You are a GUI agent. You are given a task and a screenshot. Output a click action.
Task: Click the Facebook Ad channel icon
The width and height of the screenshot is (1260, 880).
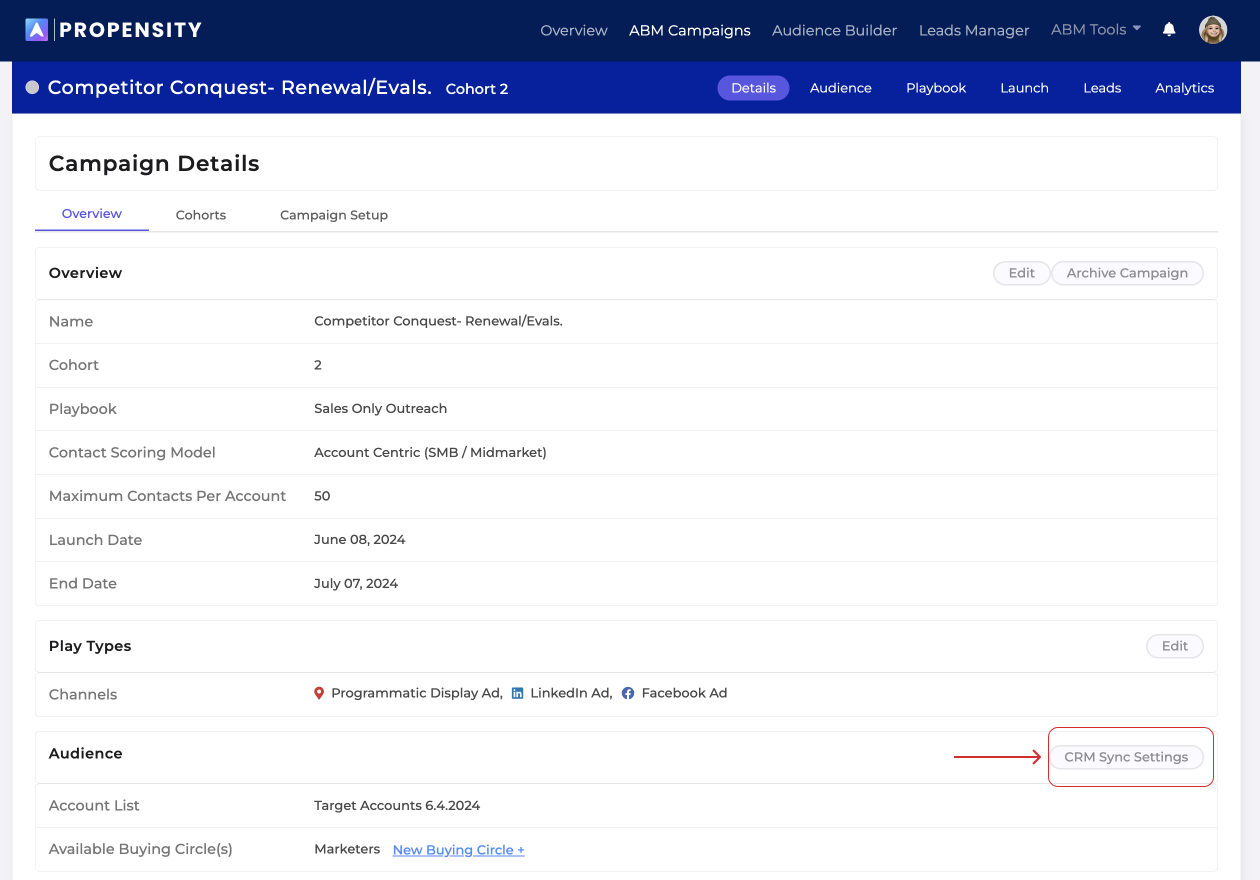628,692
